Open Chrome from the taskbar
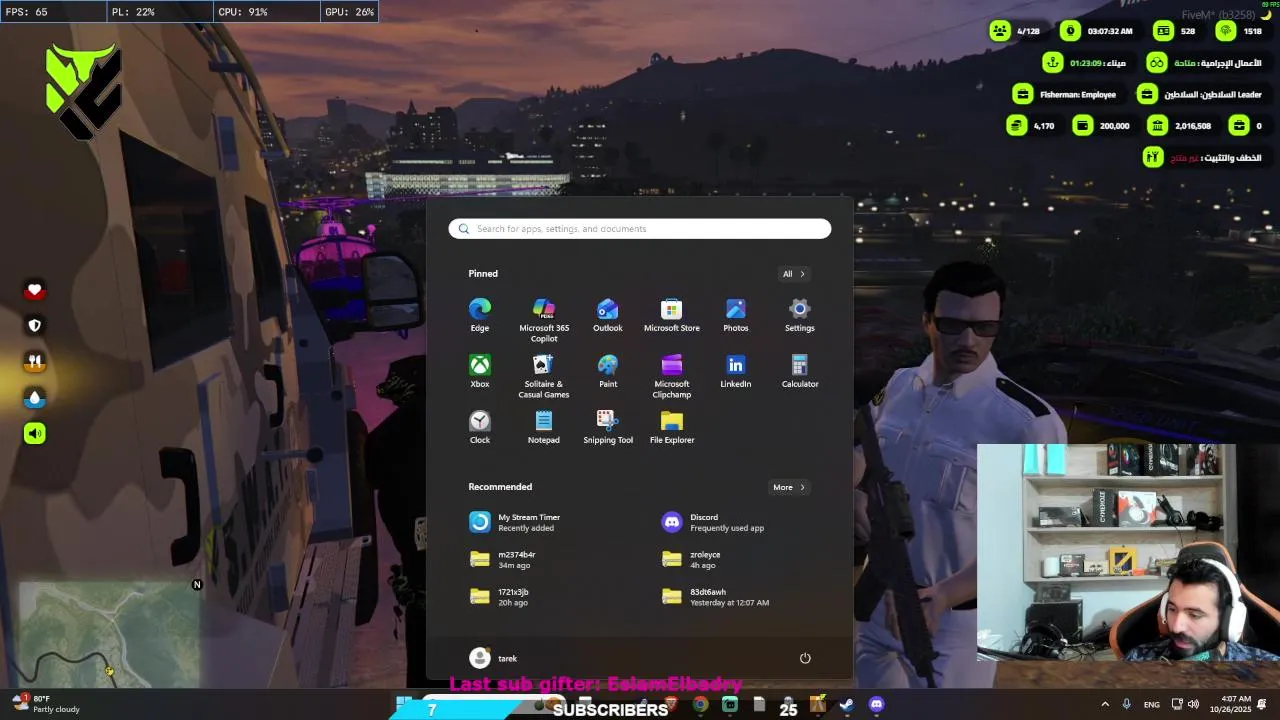1280x720 pixels. pos(700,705)
